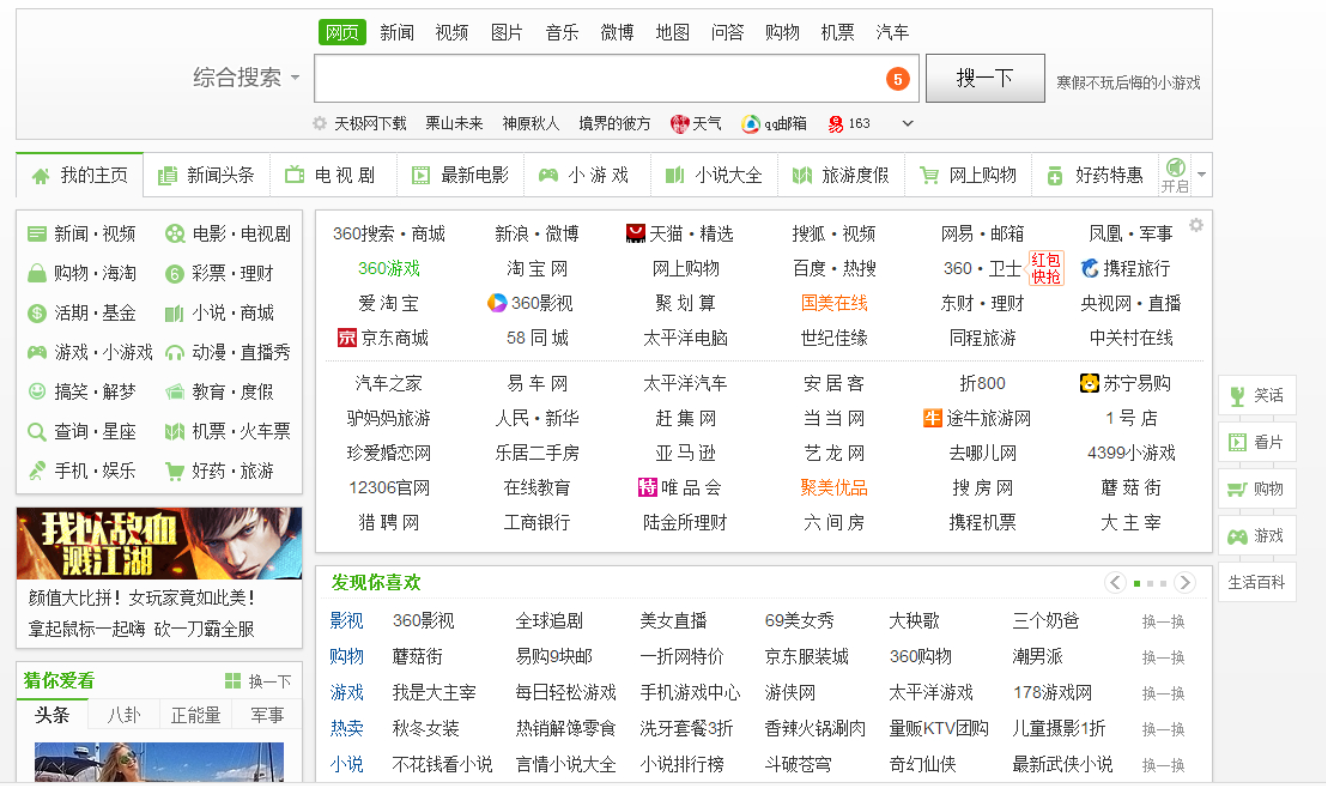This screenshot has width=1326, height=786.
Task: Click the 搜一下 search button
Action: [x=985, y=78]
